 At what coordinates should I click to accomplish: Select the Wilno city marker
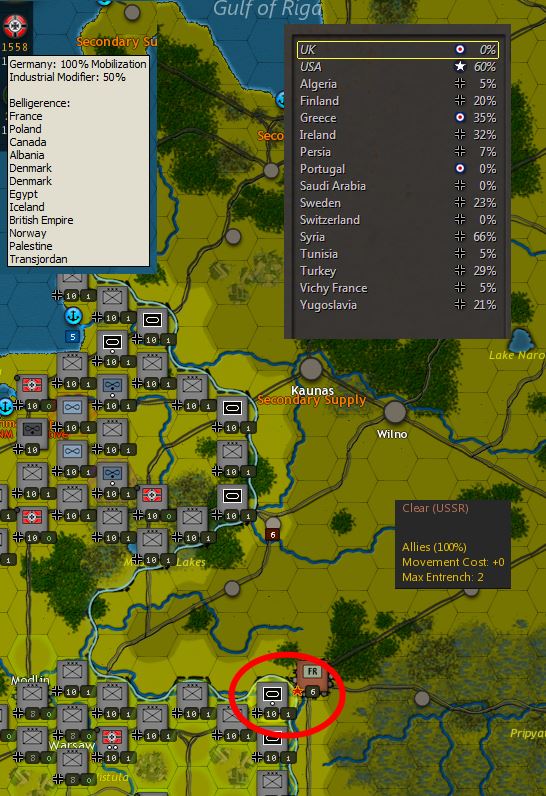coord(395,412)
